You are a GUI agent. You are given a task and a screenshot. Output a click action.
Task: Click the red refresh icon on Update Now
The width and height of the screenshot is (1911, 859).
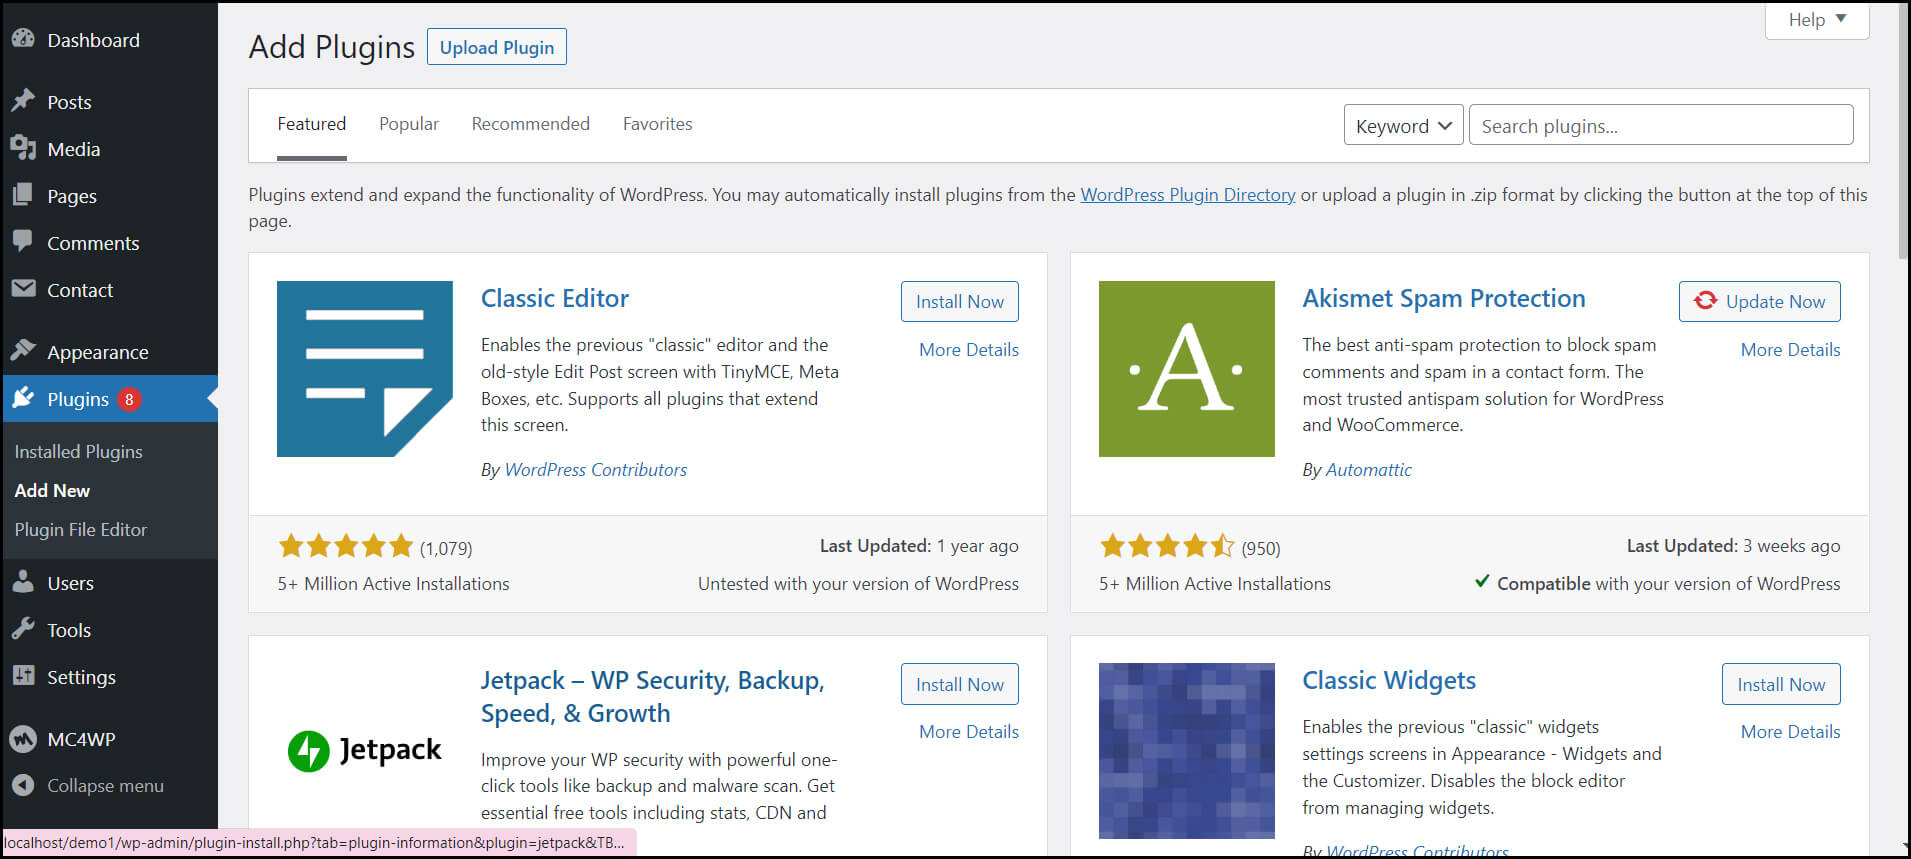[x=1706, y=300]
